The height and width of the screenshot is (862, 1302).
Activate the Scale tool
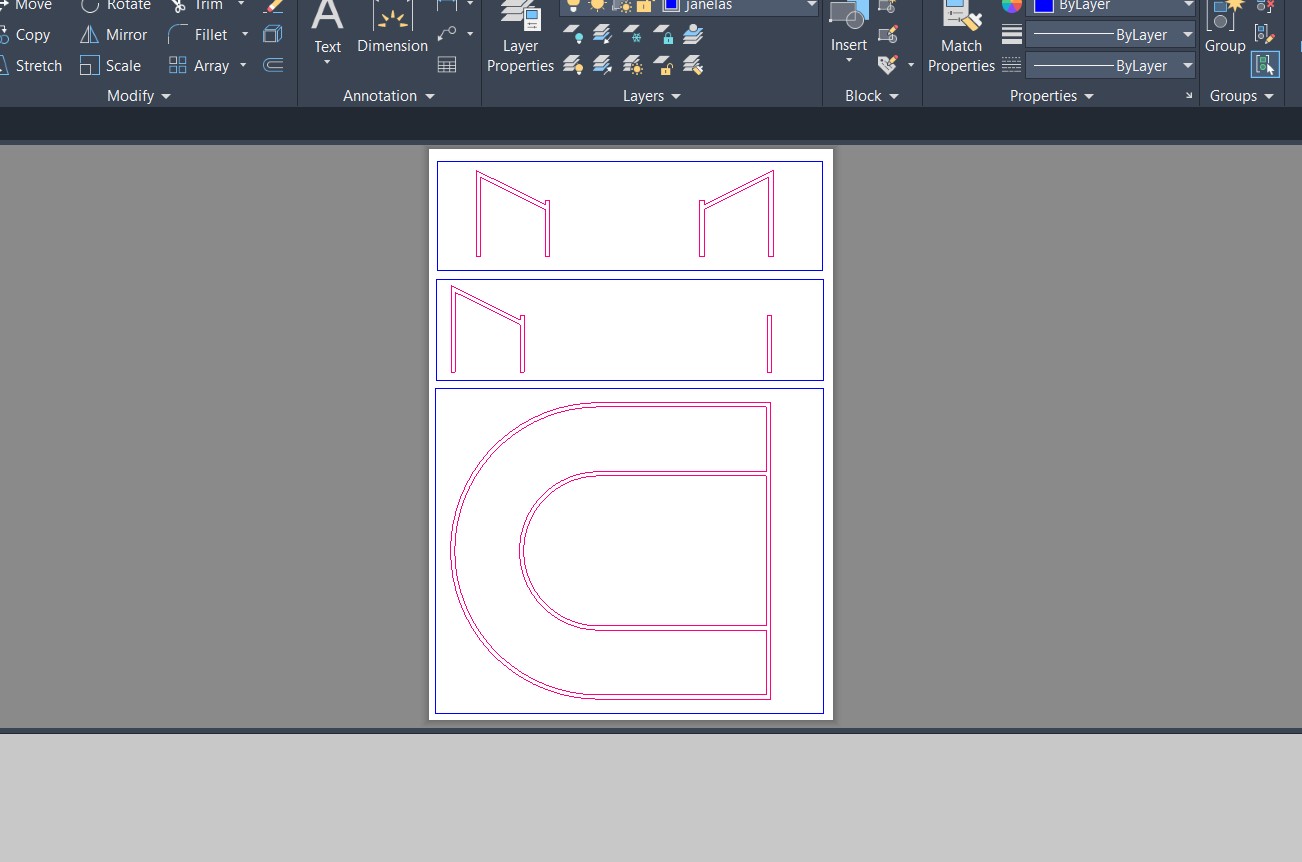[x=110, y=66]
